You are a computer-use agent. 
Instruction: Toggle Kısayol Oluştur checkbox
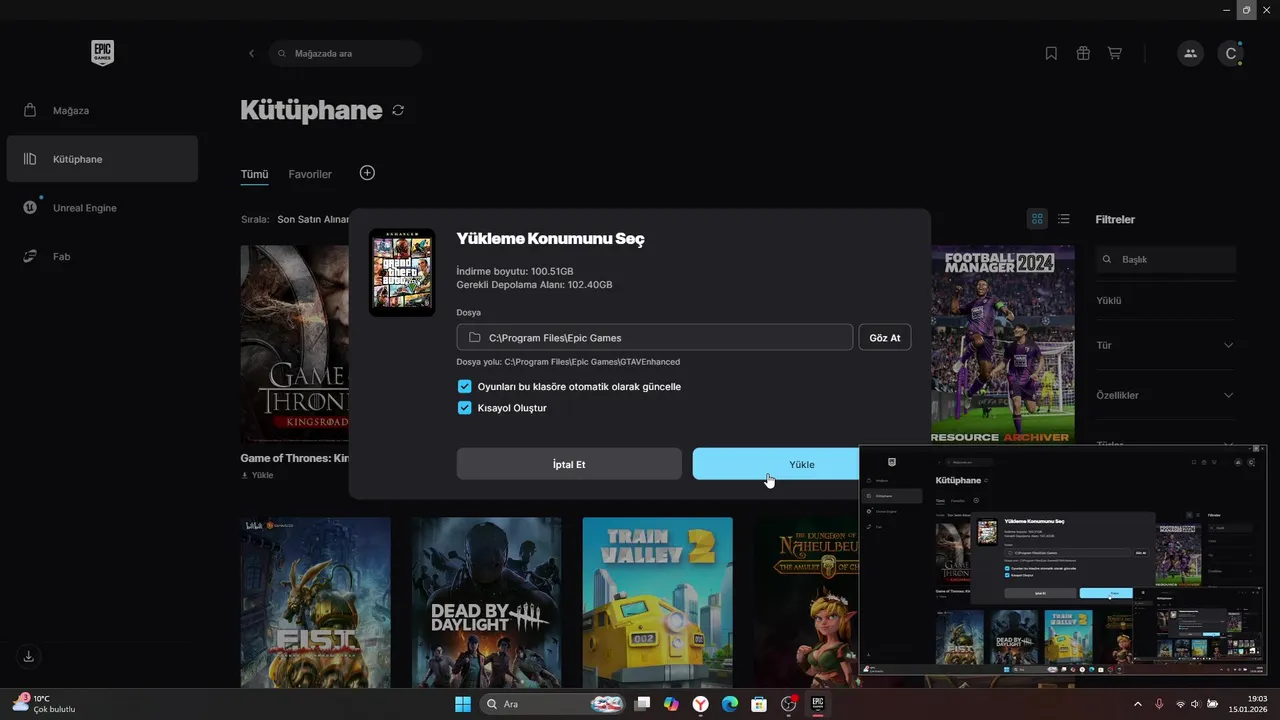point(464,407)
